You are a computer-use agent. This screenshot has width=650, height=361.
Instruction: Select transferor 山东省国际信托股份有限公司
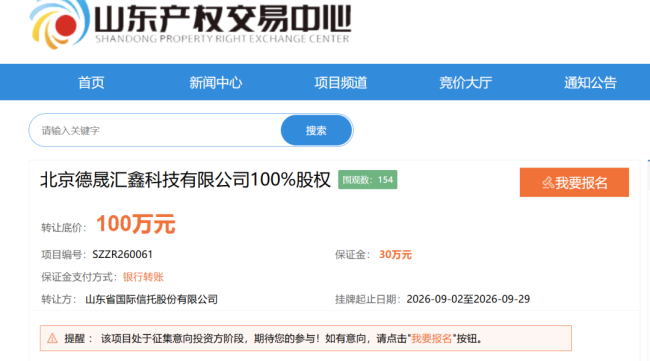(151, 299)
